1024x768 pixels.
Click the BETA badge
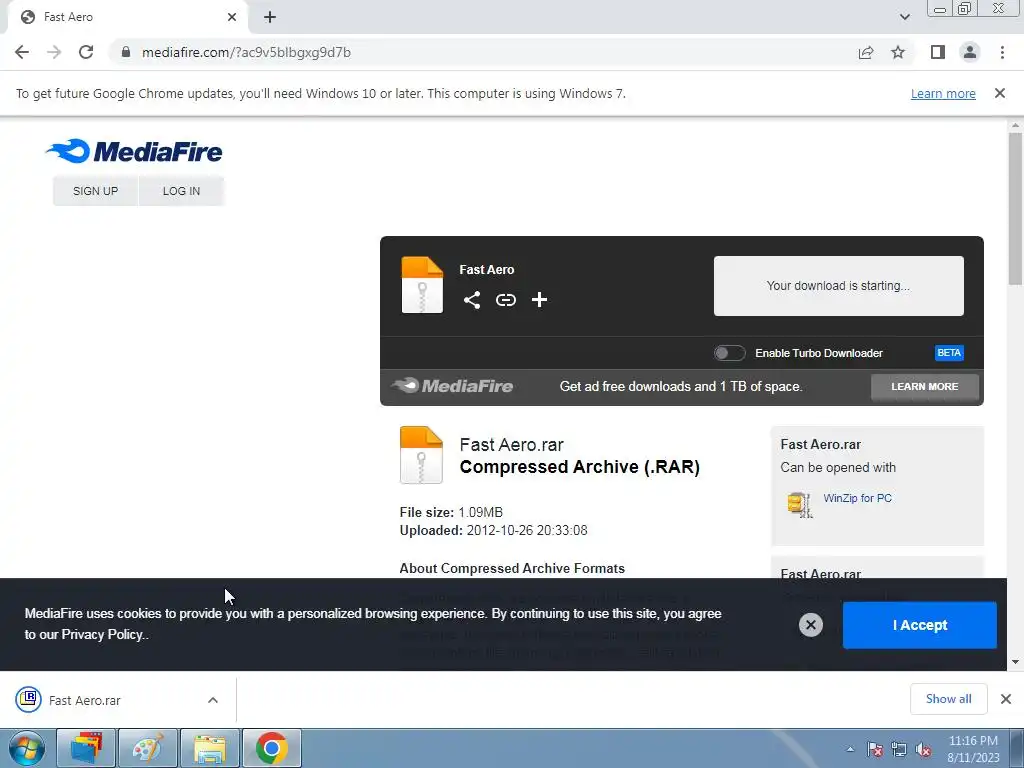[949, 353]
